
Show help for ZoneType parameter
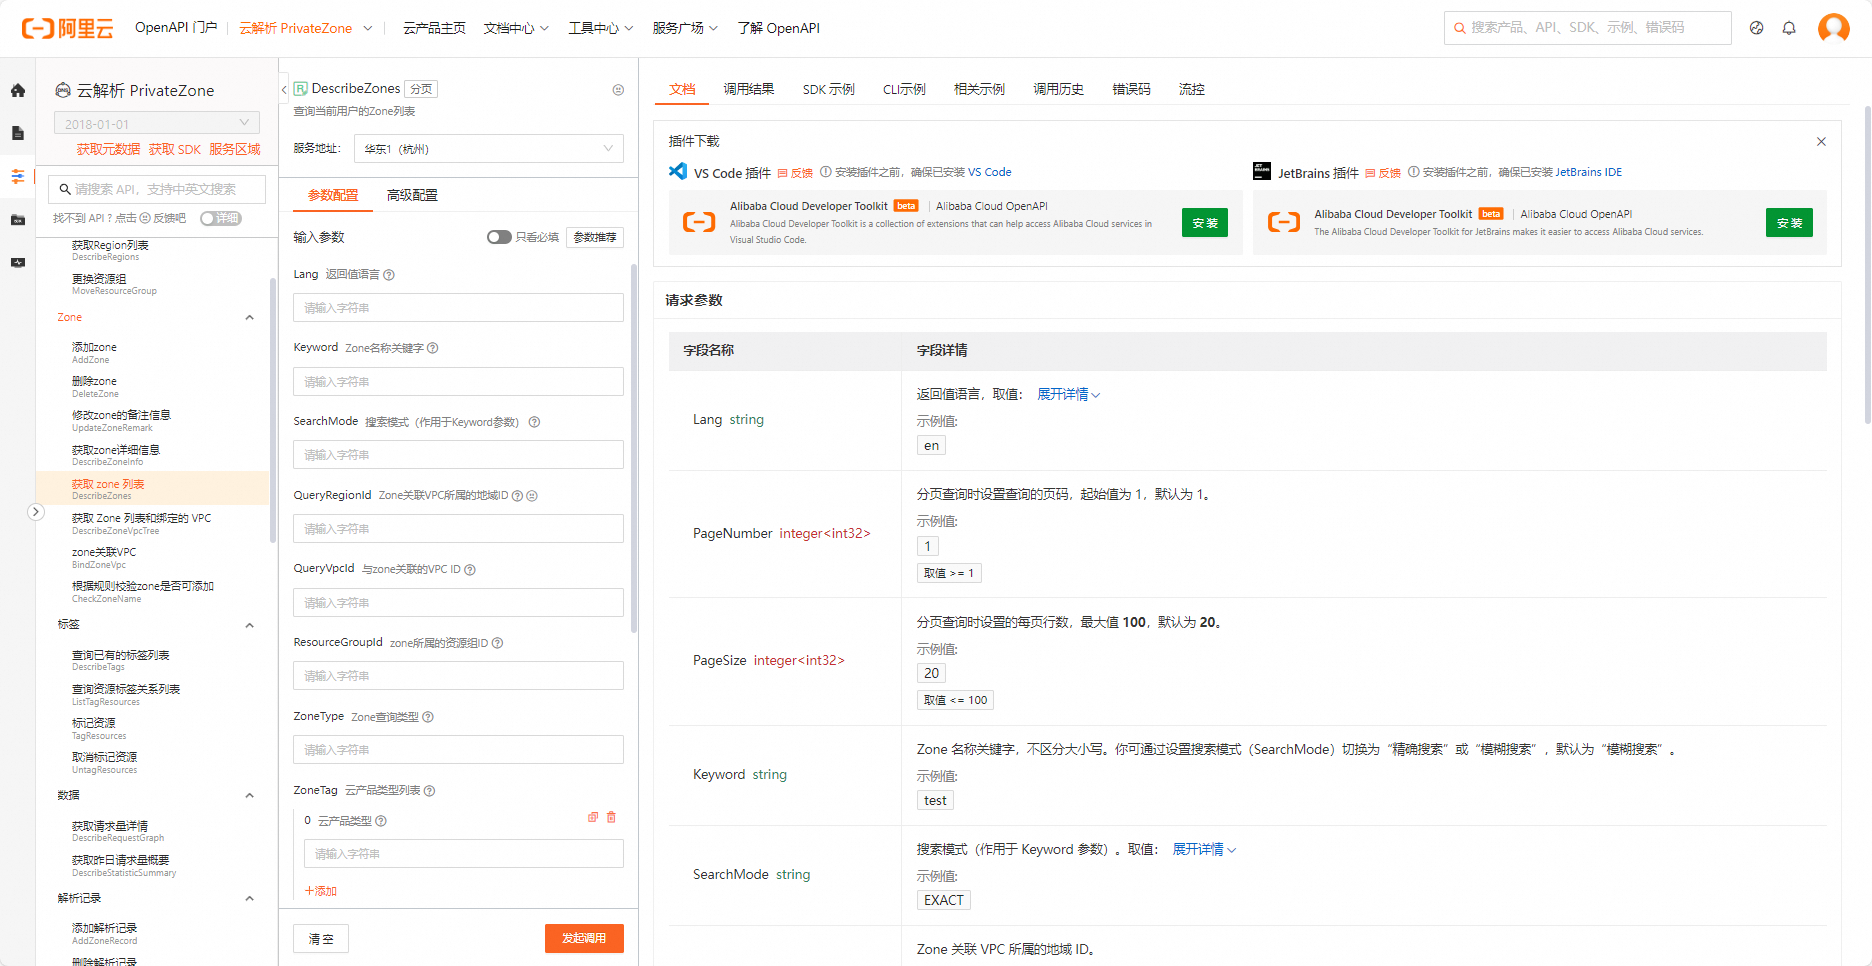pyautogui.click(x=428, y=717)
